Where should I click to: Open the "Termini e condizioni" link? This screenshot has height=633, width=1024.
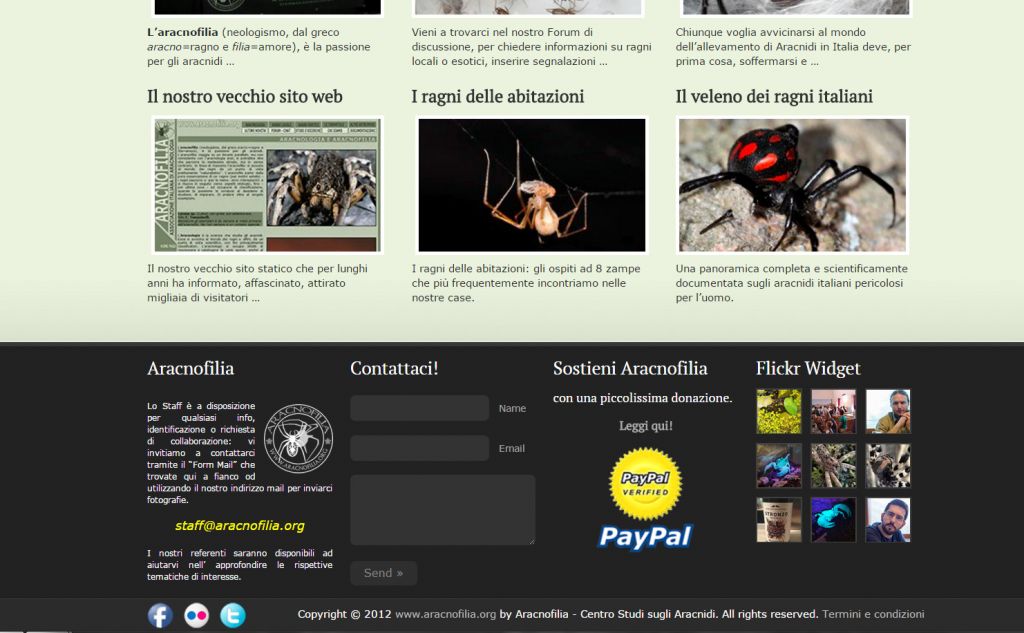tap(873, 614)
